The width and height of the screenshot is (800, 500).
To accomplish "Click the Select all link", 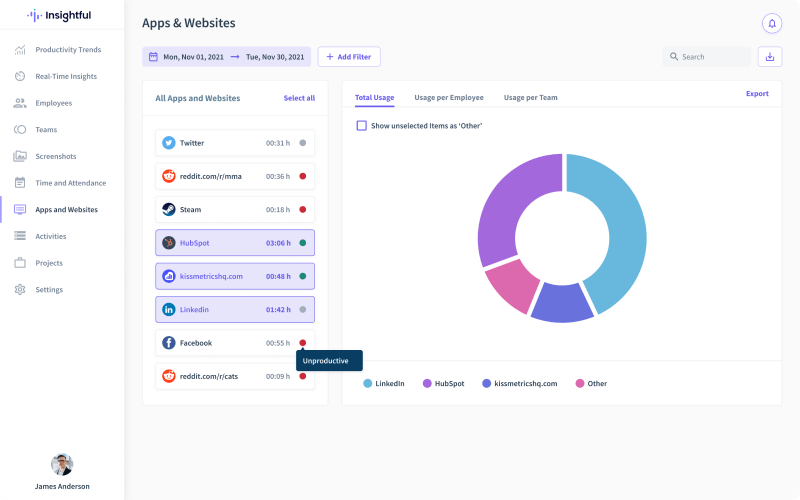I will point(299,98).
